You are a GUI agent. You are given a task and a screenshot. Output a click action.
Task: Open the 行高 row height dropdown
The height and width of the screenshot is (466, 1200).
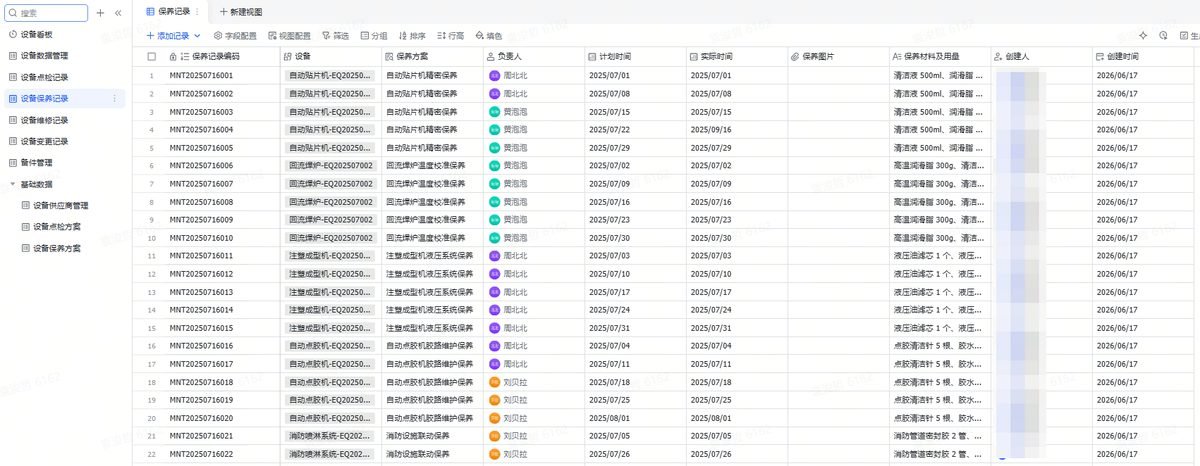[x=451, y=35]
